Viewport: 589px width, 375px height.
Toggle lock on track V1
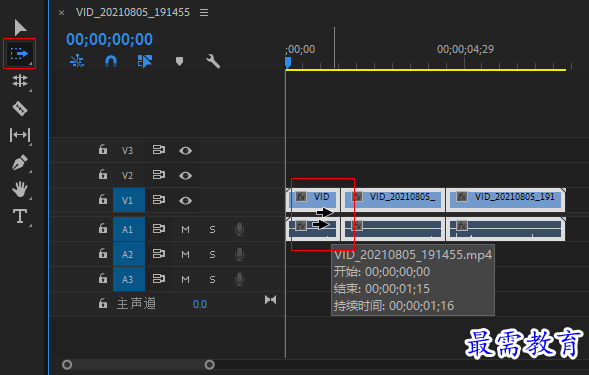pos(103,200)
